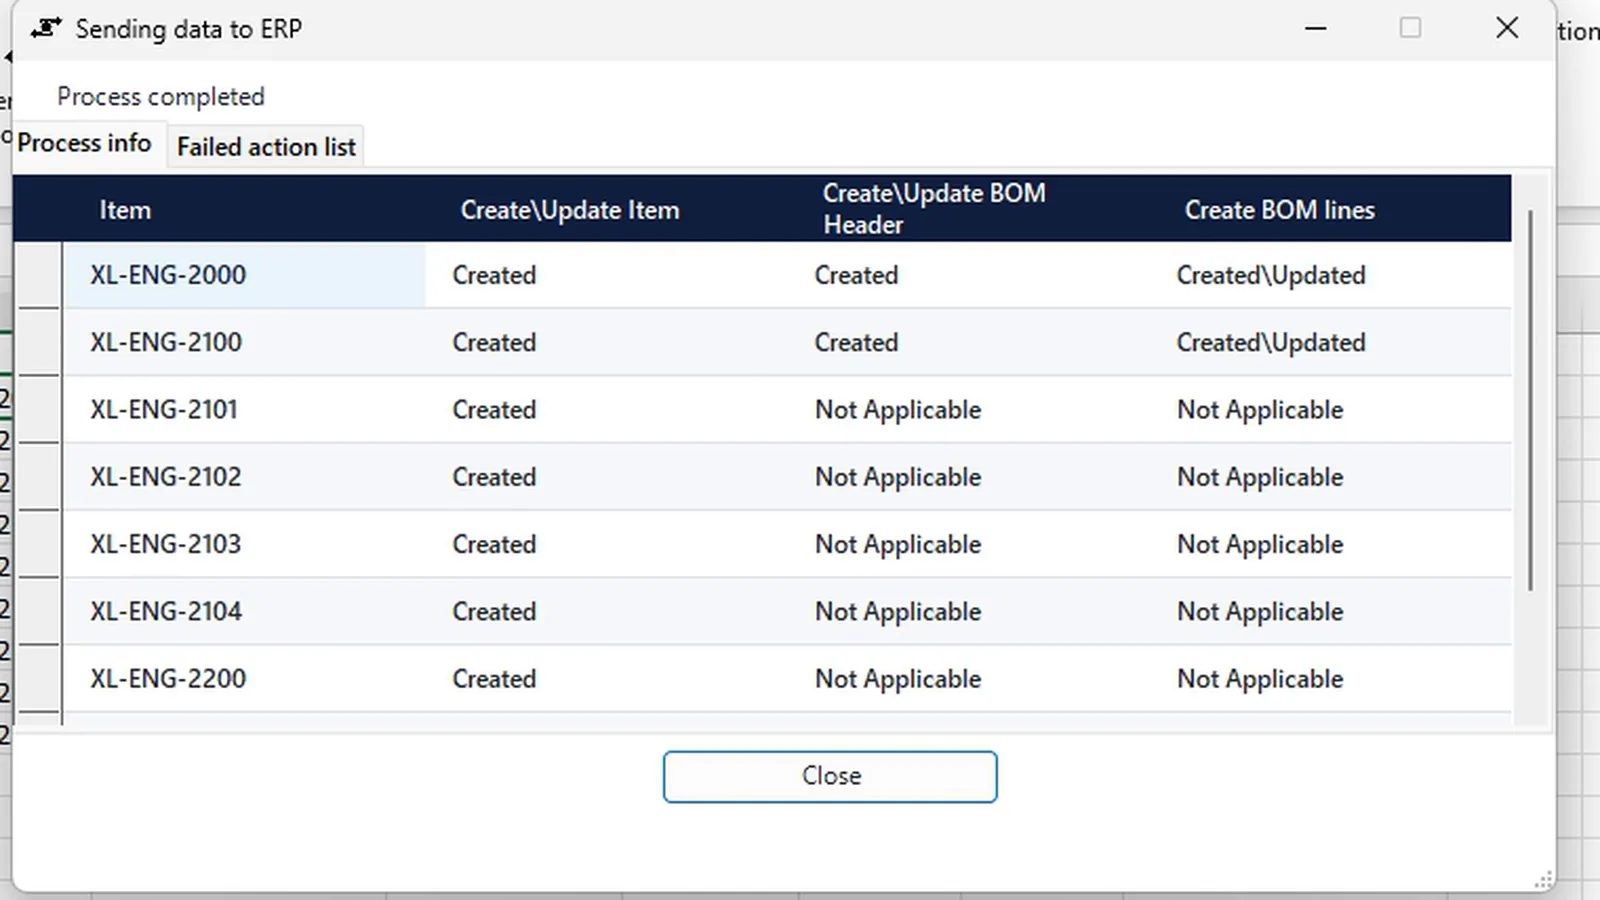This screenshot has height=900, width=1600.
Task: Click Created in BOM Header for XL-ENG-2100
Action: click(x=969, y=342)
